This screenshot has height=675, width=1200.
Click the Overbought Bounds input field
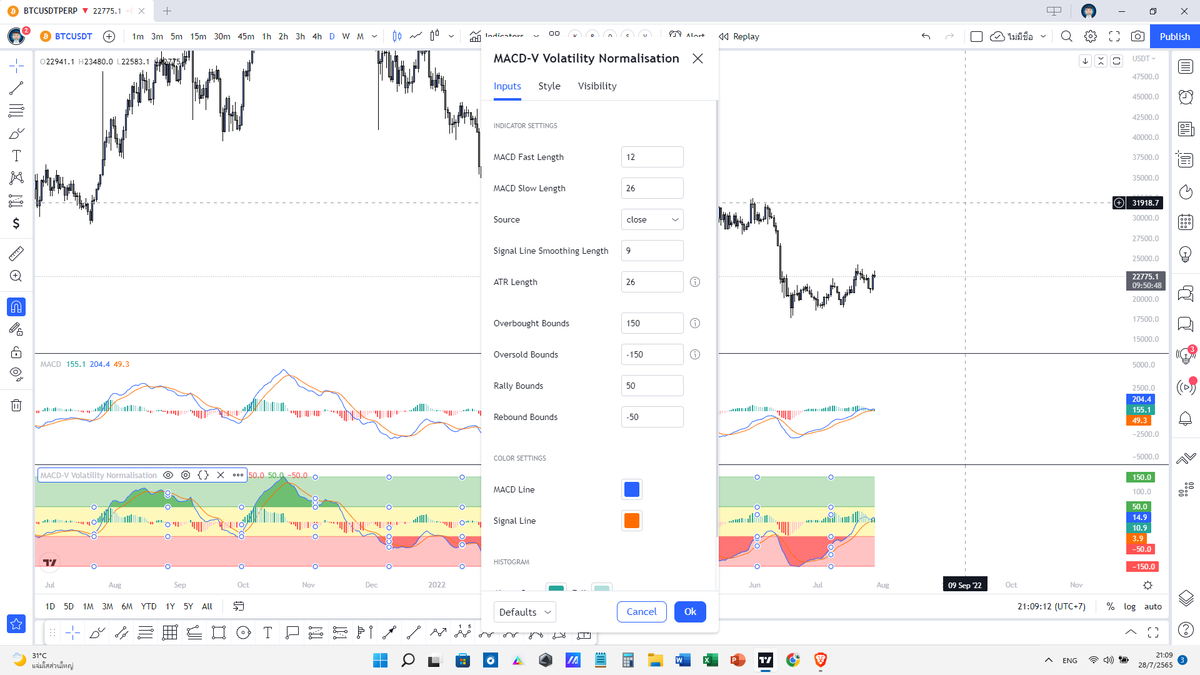pos(652,323)
